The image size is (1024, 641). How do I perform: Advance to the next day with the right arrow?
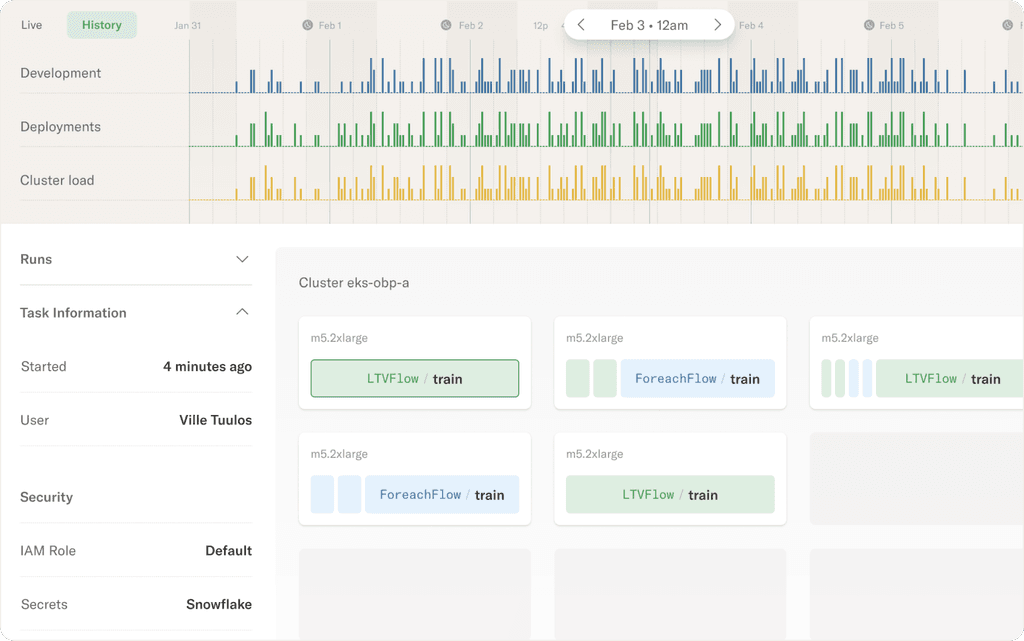pos(718,24)
